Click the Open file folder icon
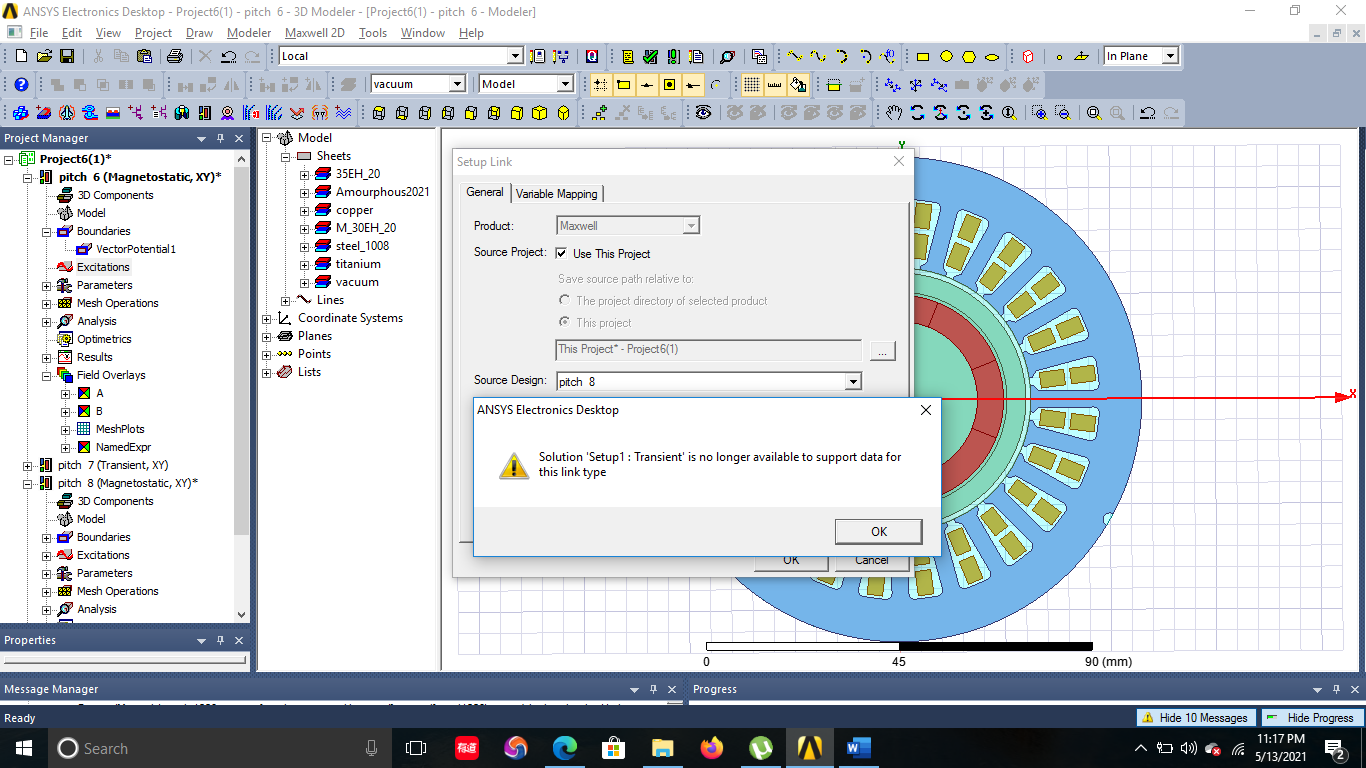Screen dimensions: 1366x768 click(x=44, y=56)
